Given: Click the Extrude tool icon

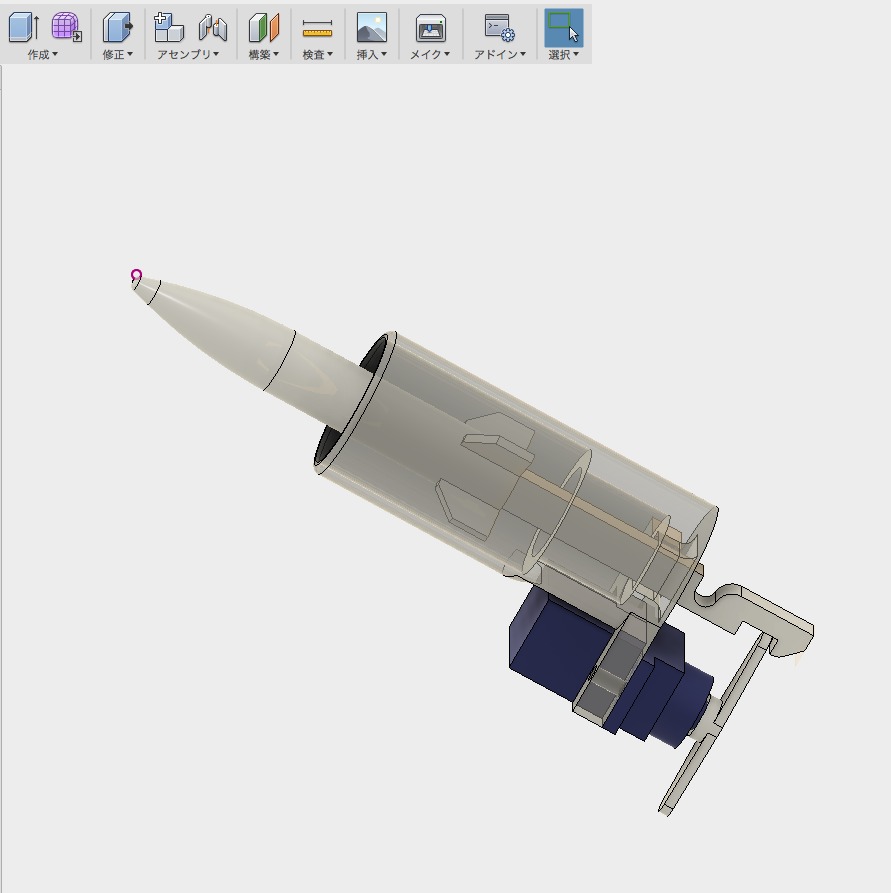Looking at the screenshot, I should [x=22, y=27].
